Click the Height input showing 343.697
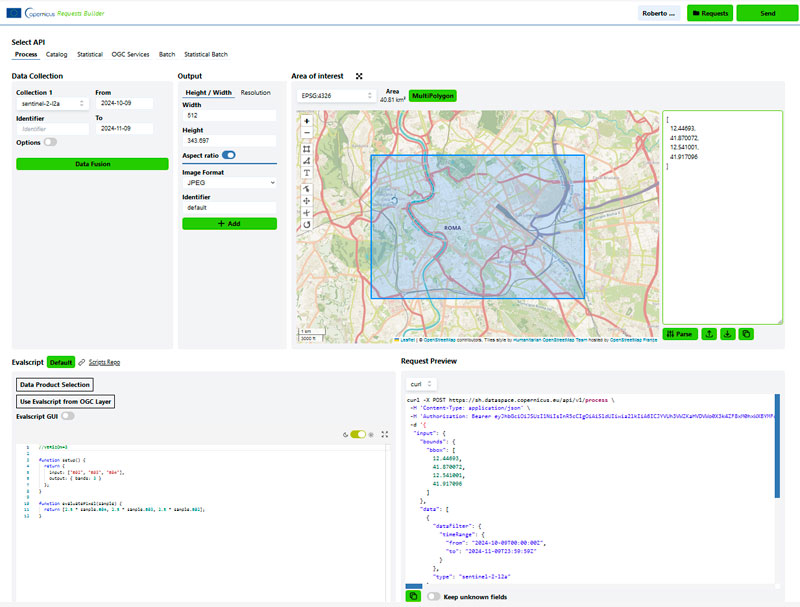Image resolution: width=800 pixels, height=607 pixels. (x=230, y=141)
